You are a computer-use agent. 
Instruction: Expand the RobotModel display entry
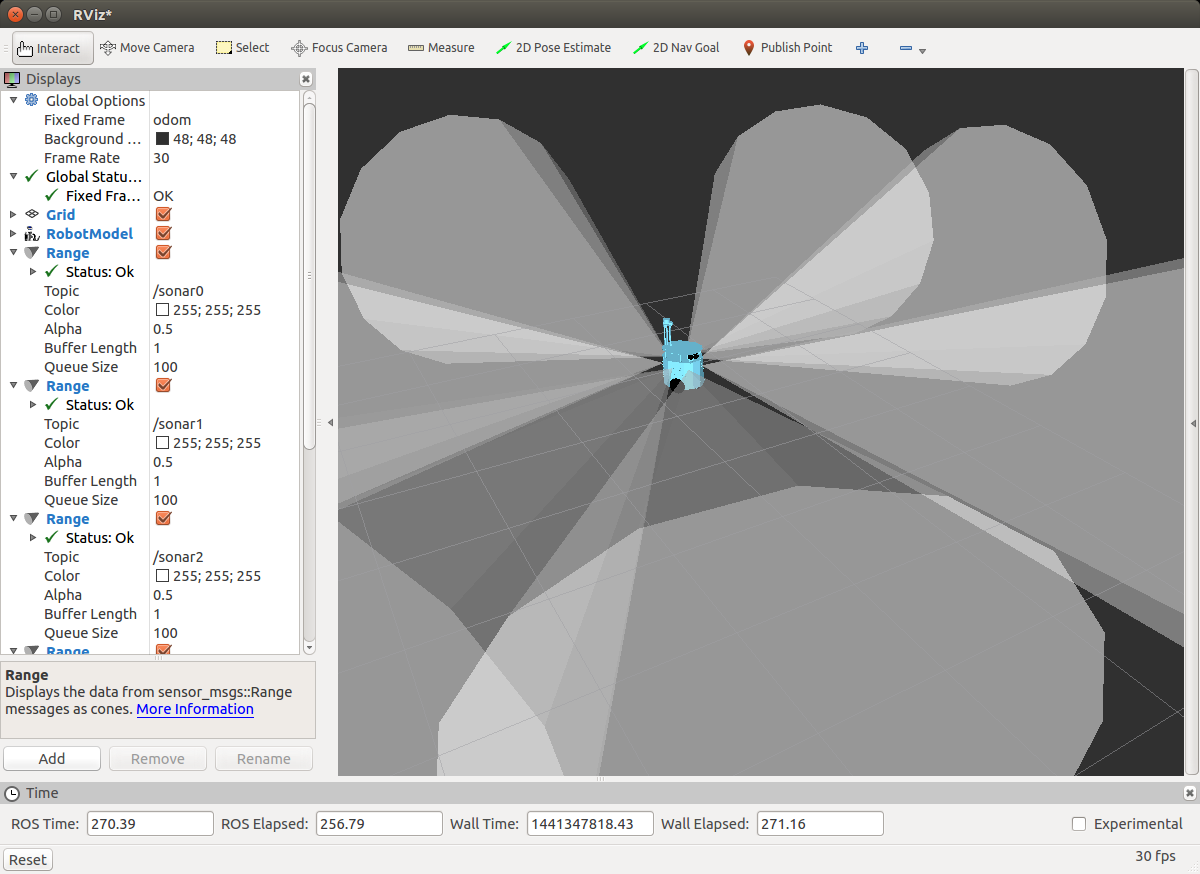pyautogui.click(x=13, y=234)
